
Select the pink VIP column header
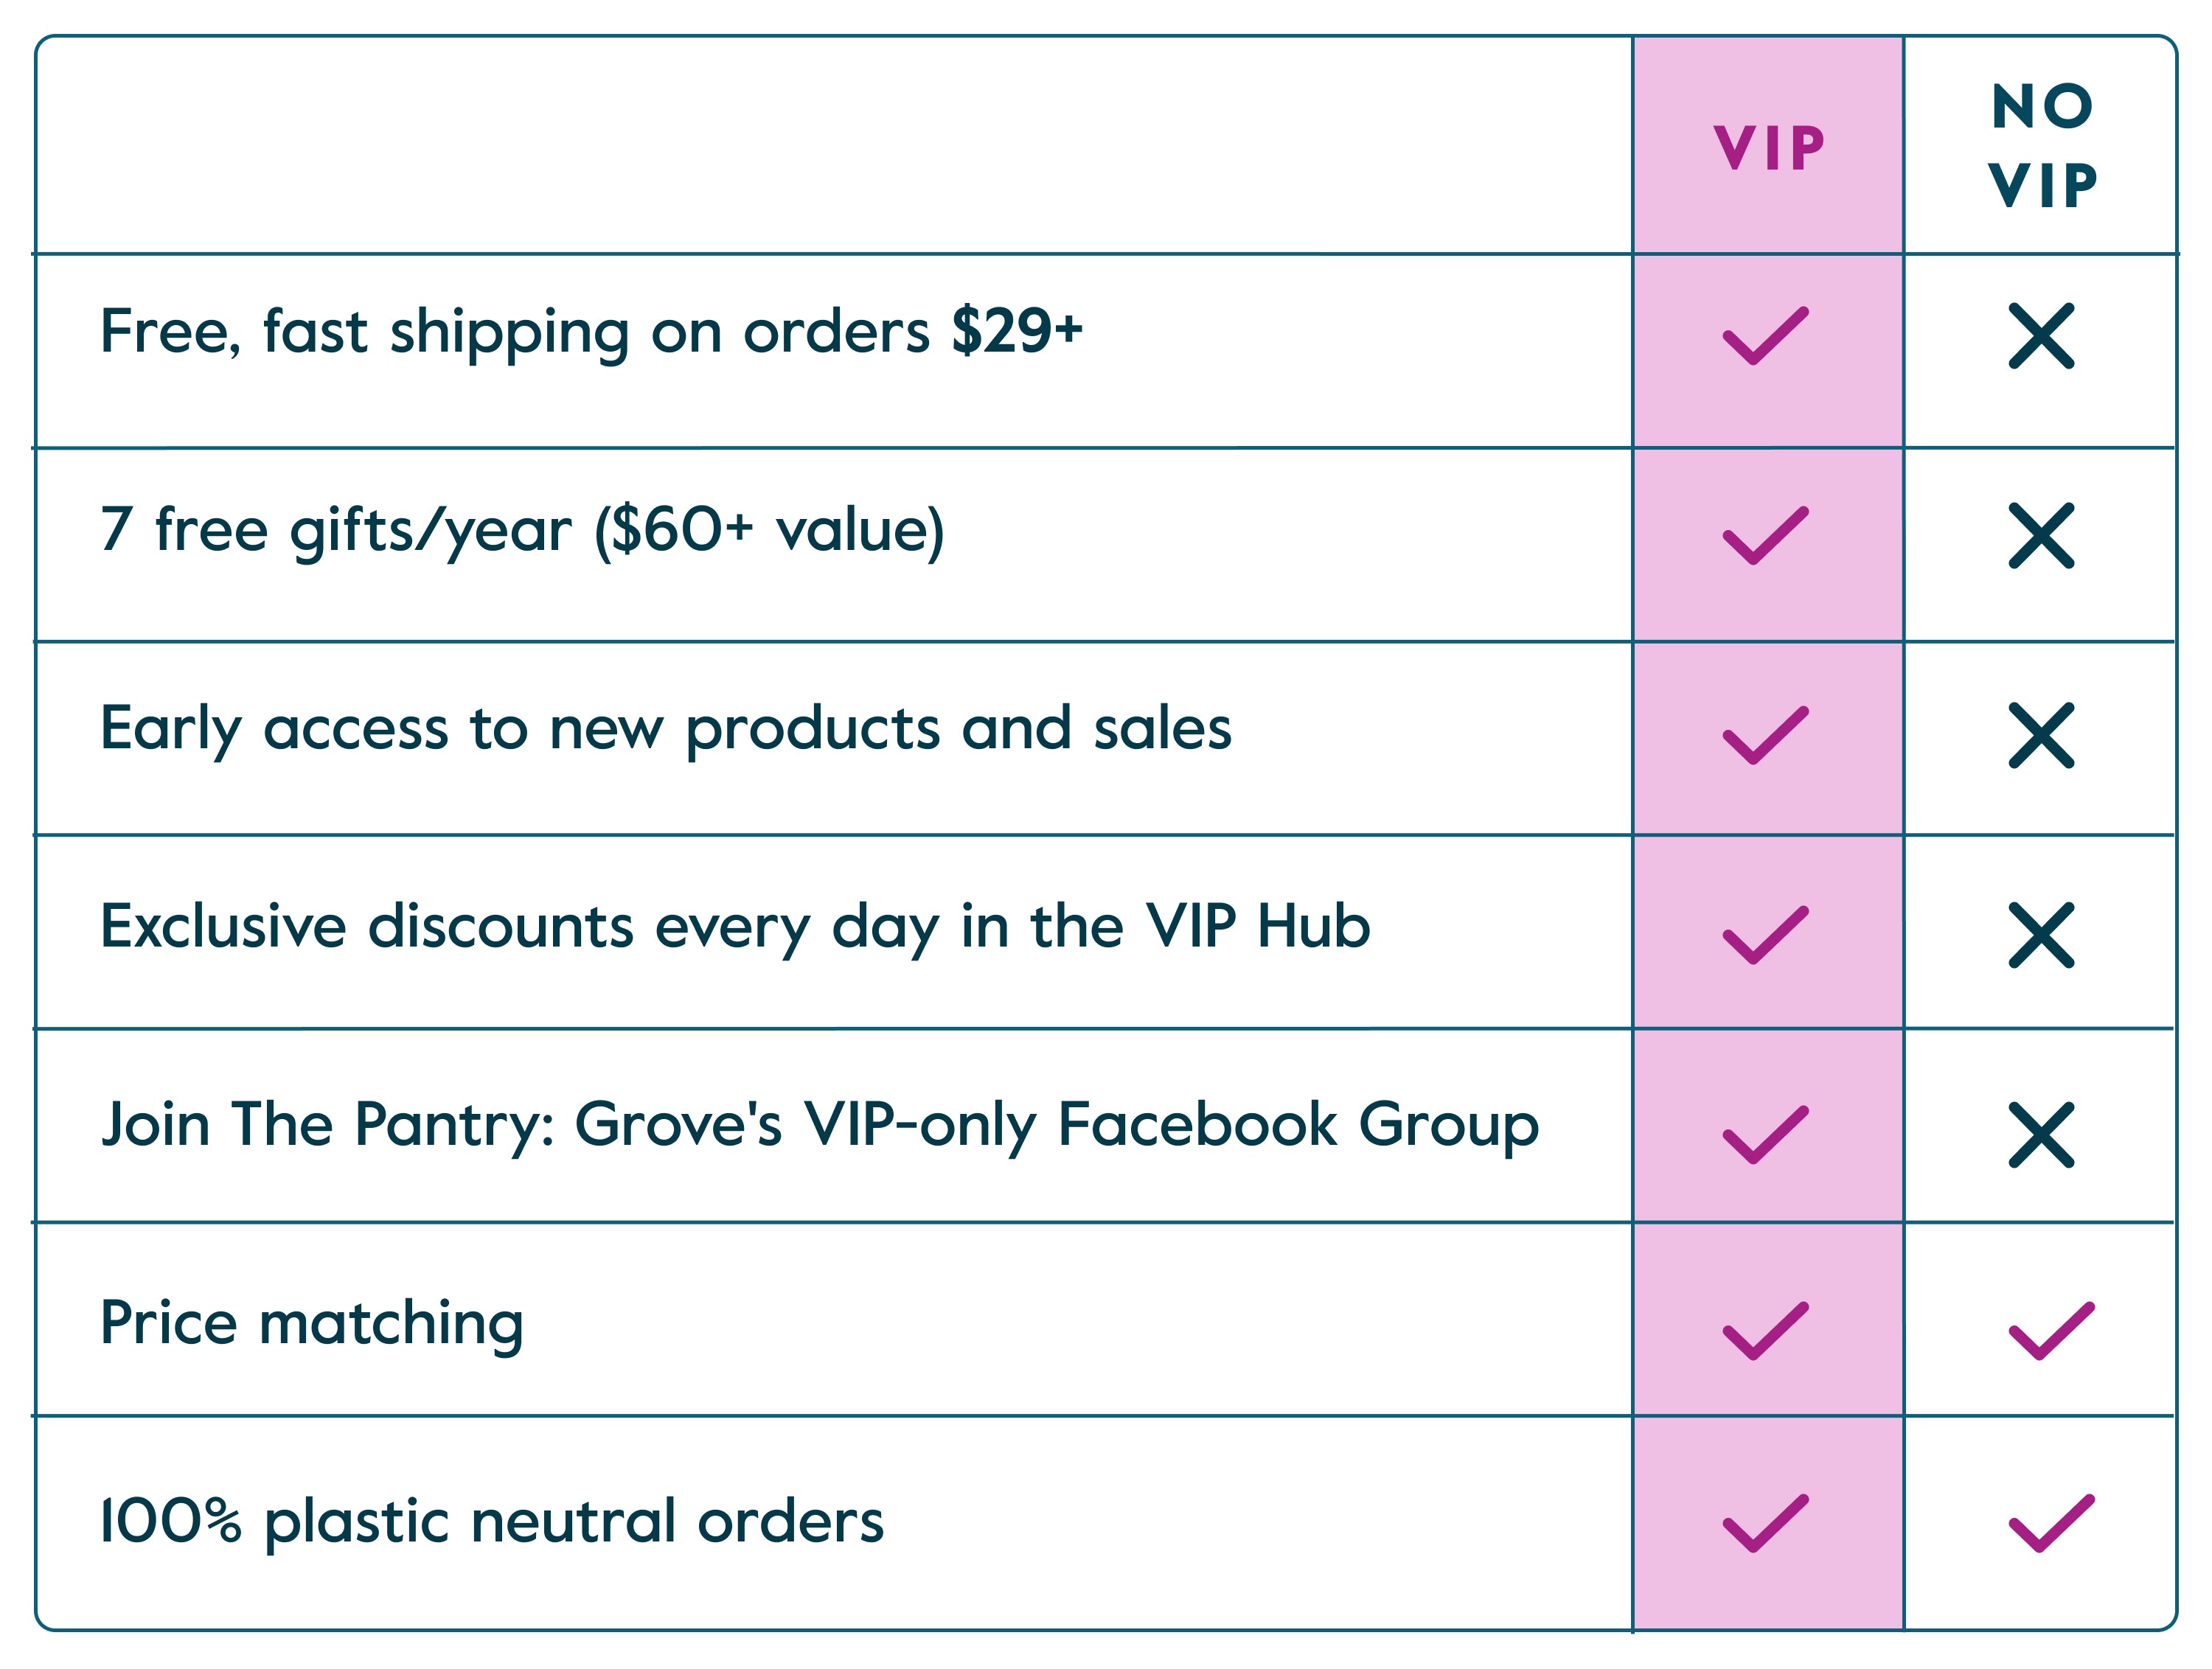[1768, 148]
